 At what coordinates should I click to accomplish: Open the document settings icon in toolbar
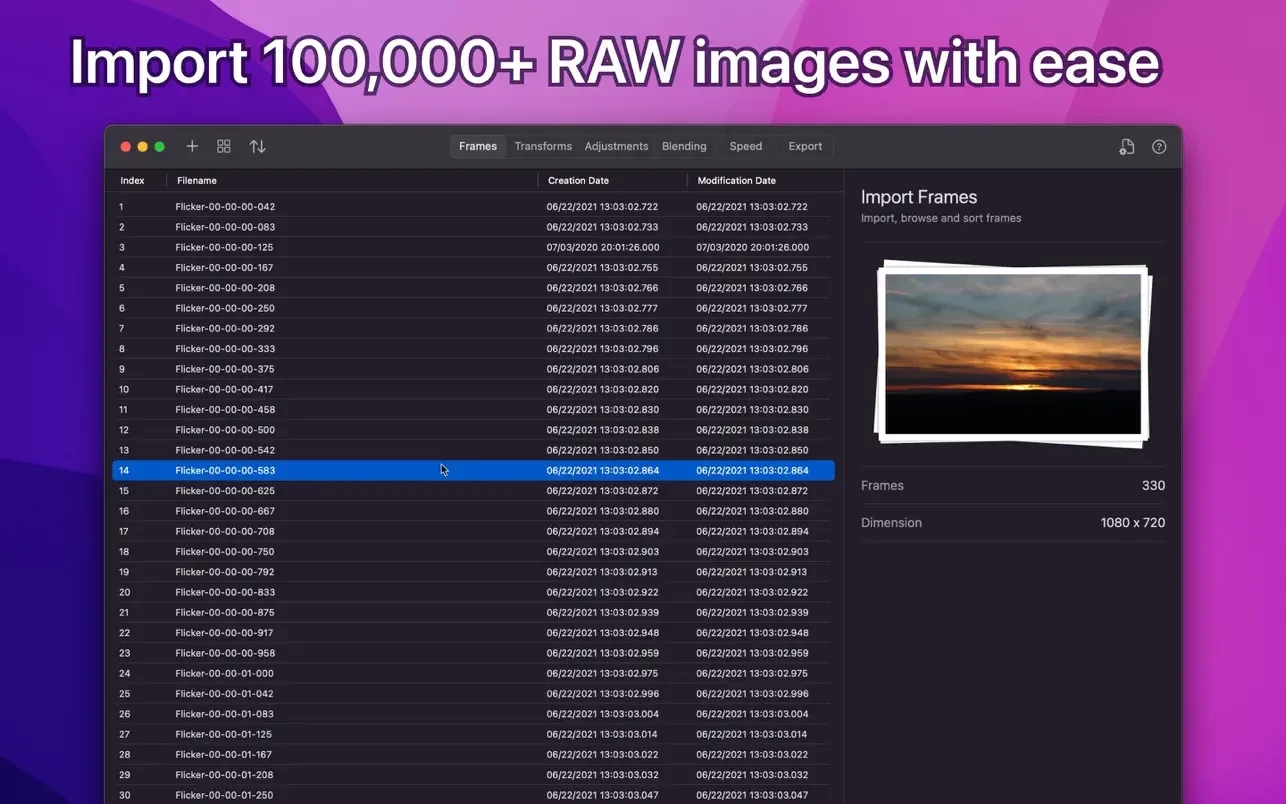tap(1126, 147)
